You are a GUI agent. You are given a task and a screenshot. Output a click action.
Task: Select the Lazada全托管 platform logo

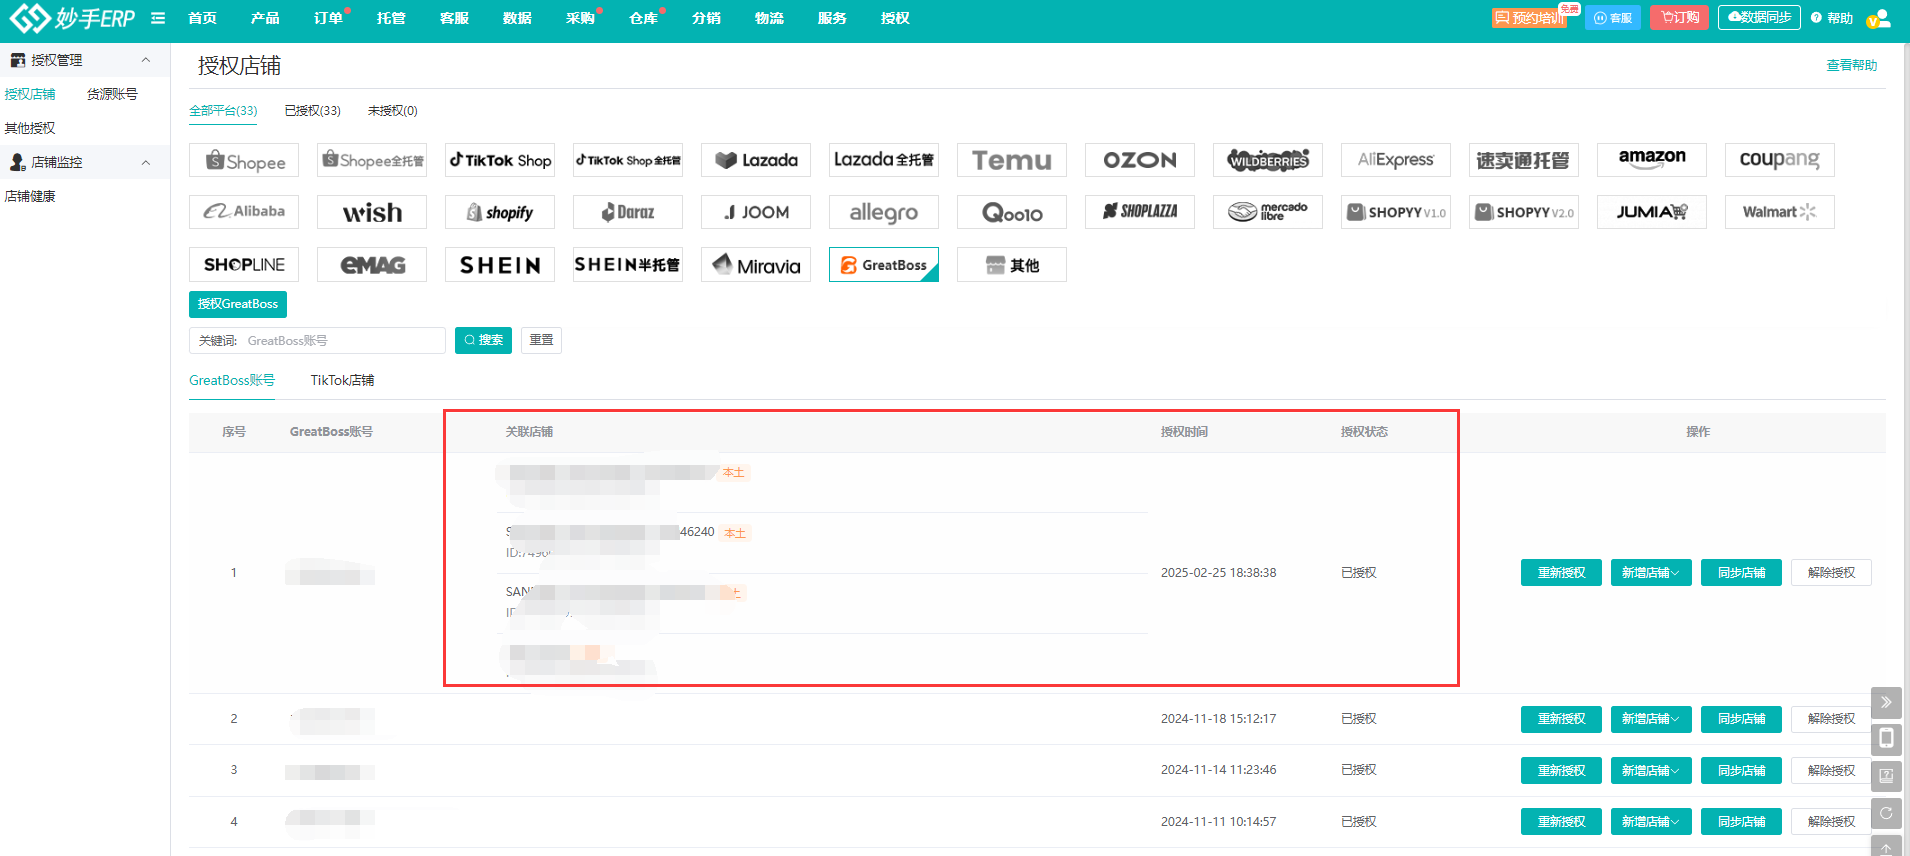coord(884,160)
